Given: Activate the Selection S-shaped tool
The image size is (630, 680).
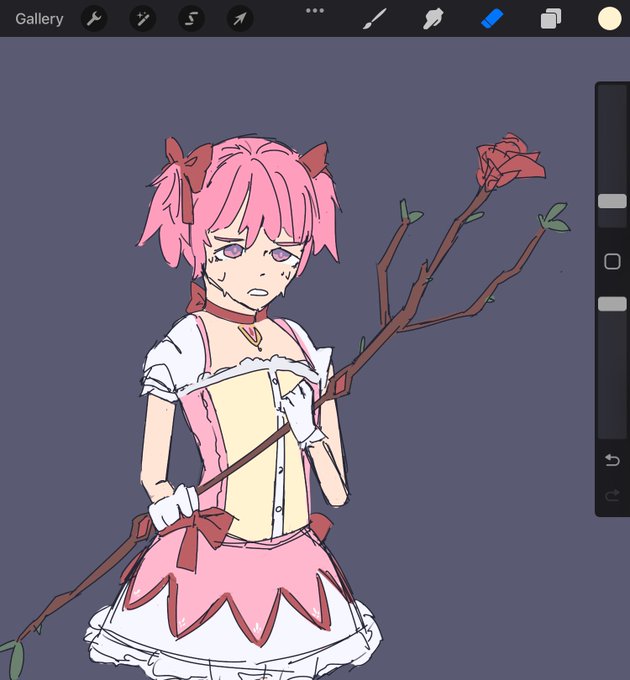Looking at the screenshot, I should click(192, 19).
